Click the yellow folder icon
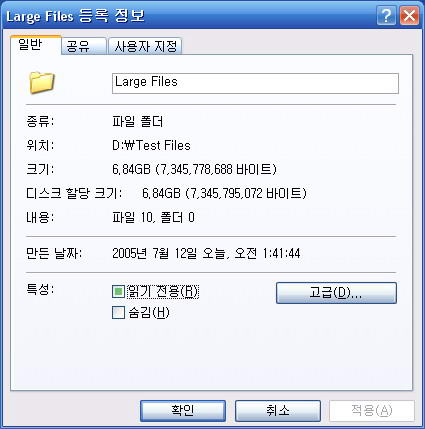The image size is (425, 429). [x=42, y=82]
